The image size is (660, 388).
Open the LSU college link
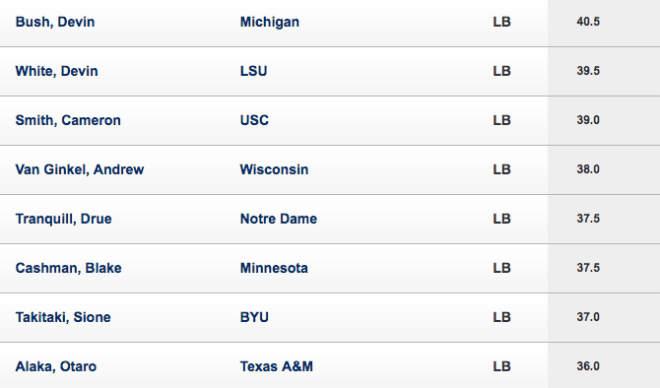[253, 71]
